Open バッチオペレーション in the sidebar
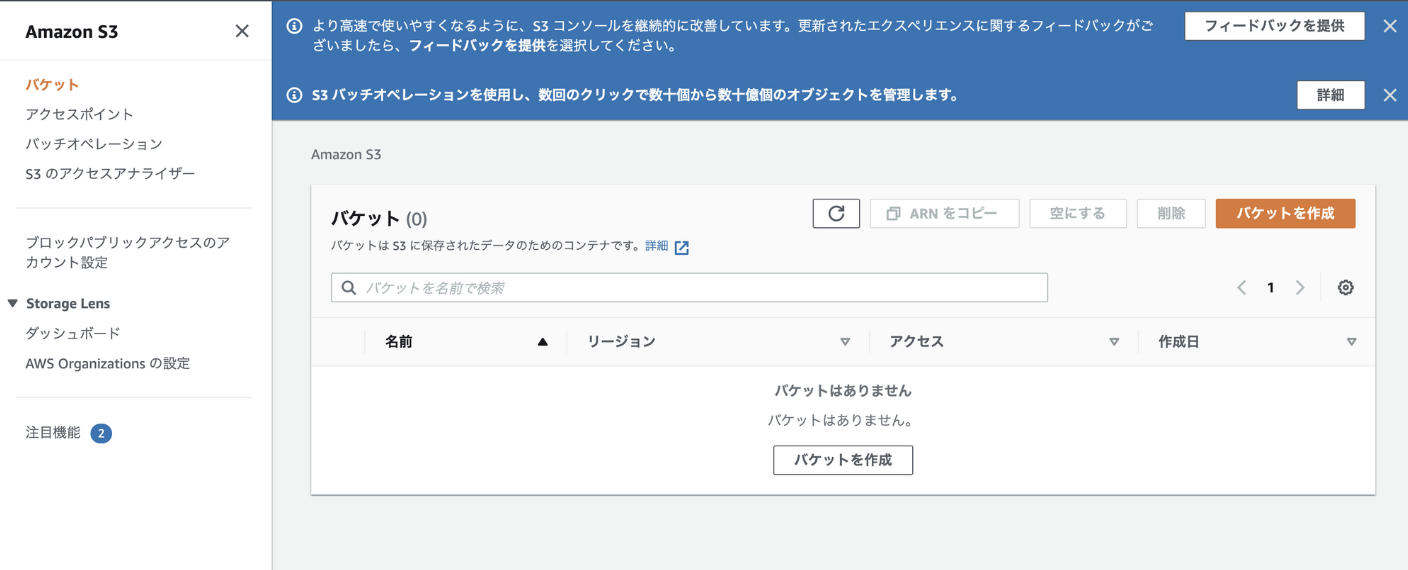The width and height of the screenshot is (1408, 570). 94,144
